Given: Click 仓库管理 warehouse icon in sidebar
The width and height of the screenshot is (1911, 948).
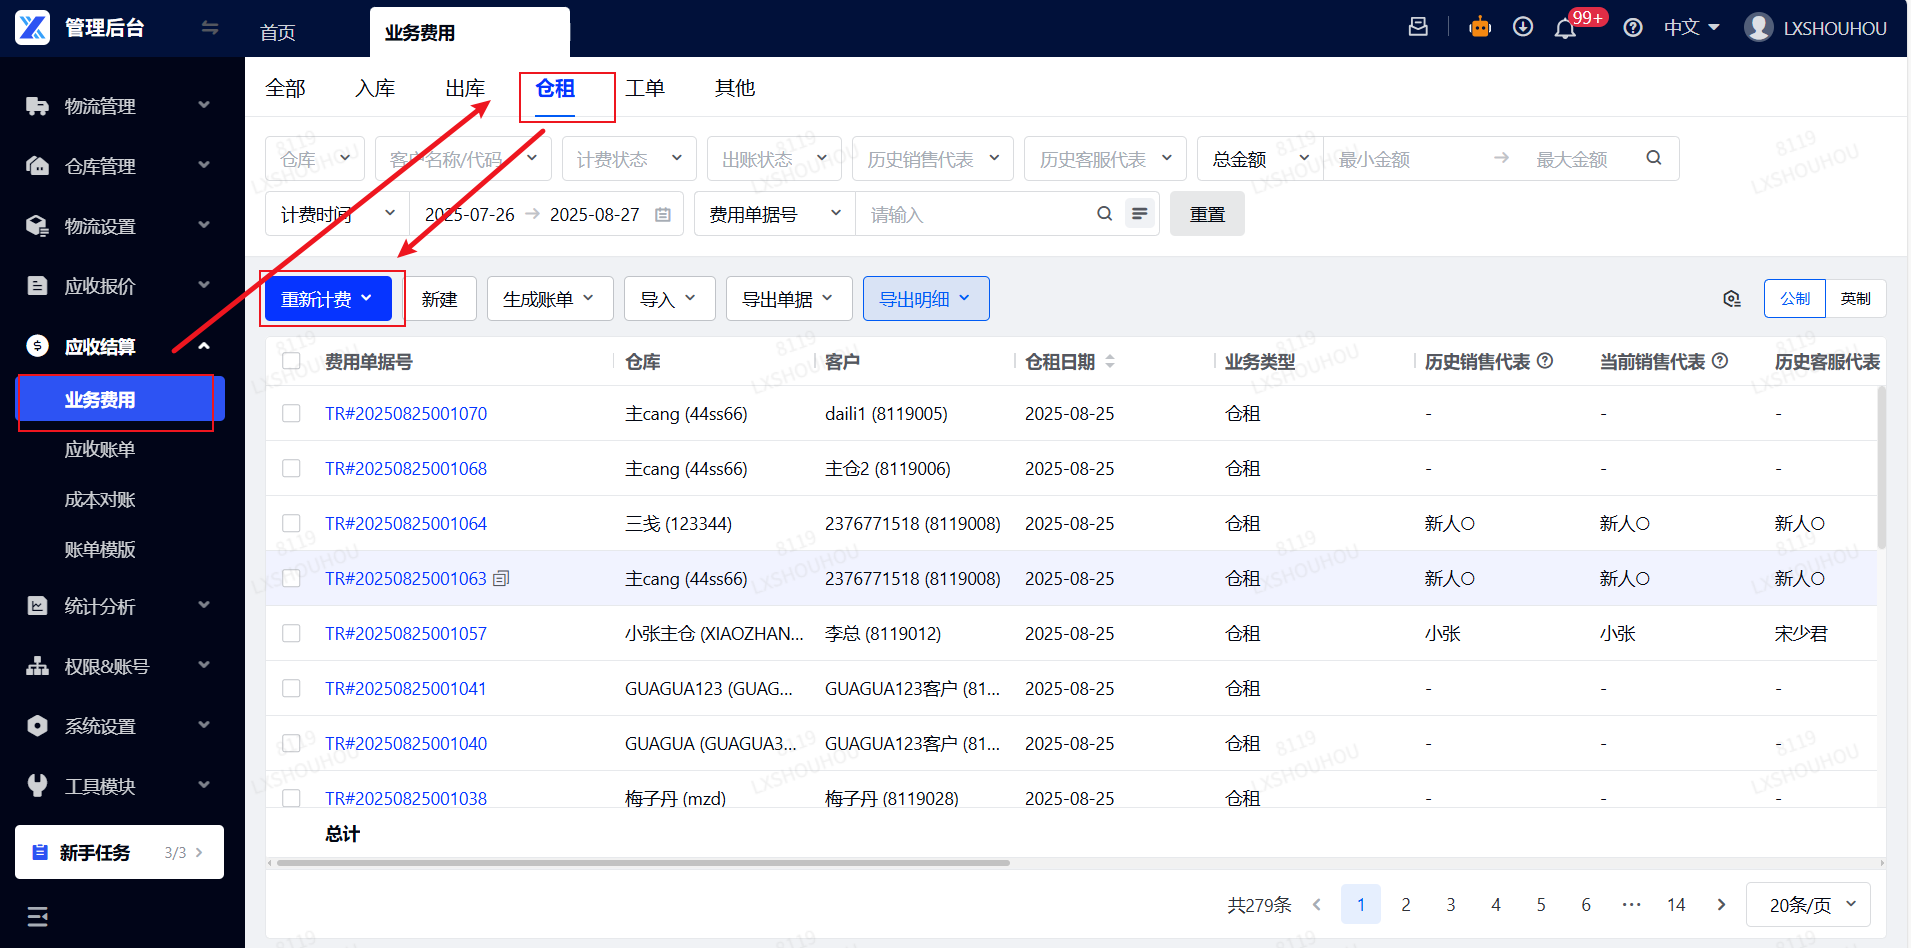Looking at the screenshot, I should (x=37, y=166).
